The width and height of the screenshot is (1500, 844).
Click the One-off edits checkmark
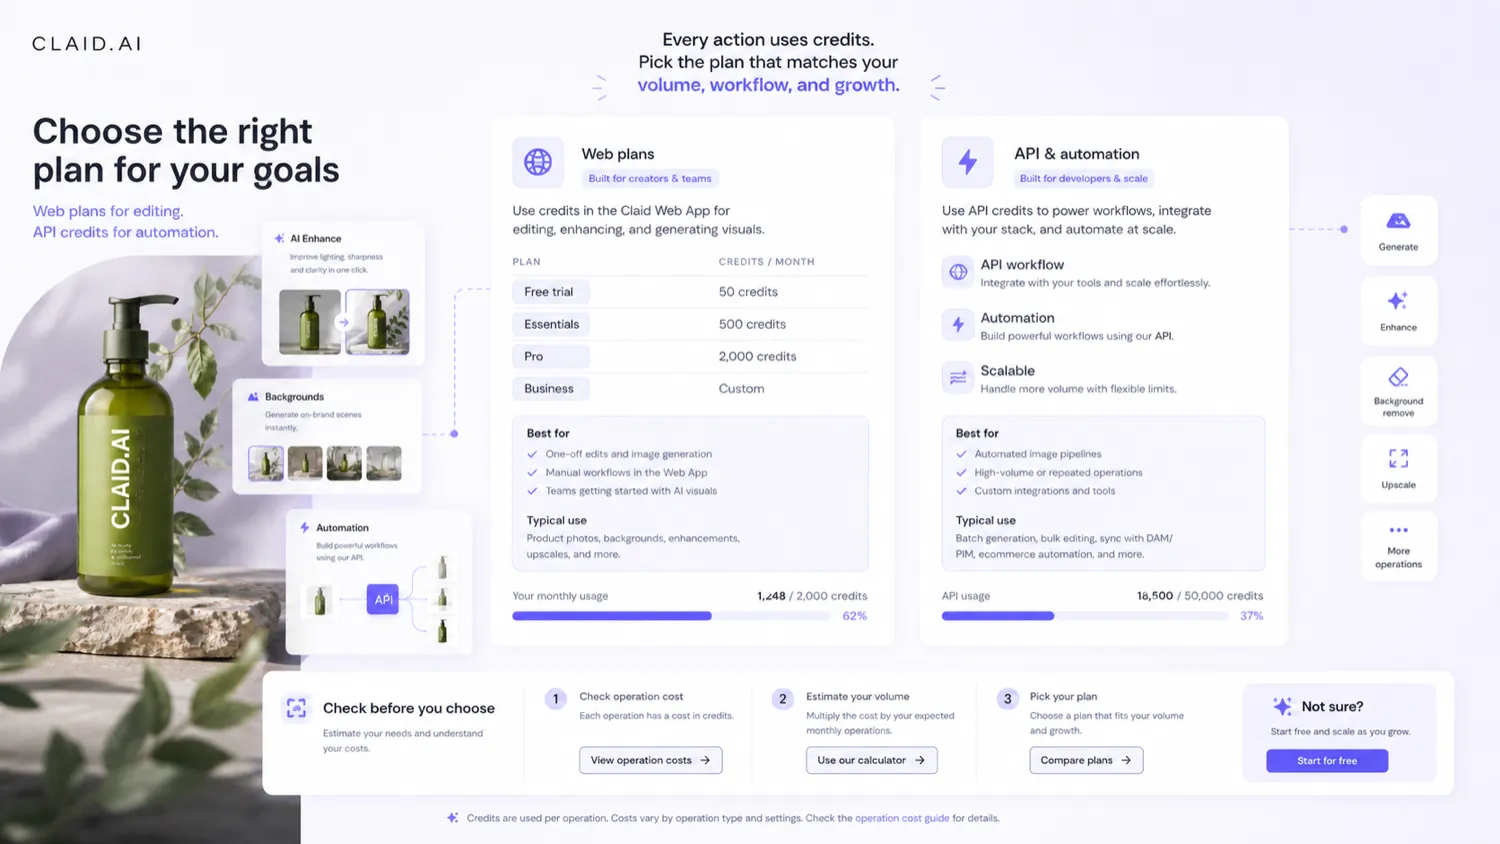coord(532,454)
